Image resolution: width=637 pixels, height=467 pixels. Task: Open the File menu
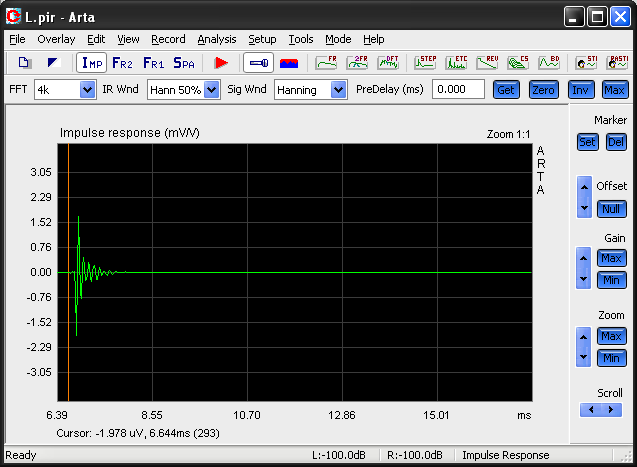(x=17, y=39)
